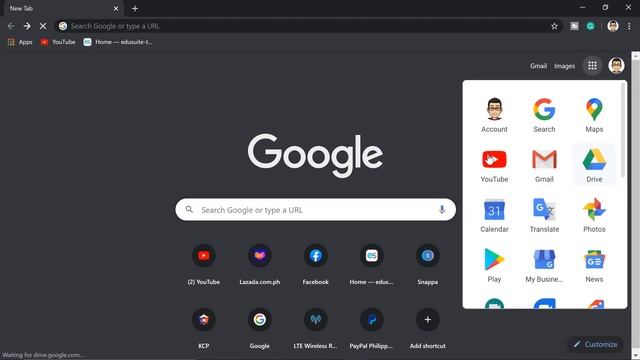The height and width of the screenshot is (360, 640).
Task: Click the page vertical scrollbar down arrow
Action: coord(636,355)
